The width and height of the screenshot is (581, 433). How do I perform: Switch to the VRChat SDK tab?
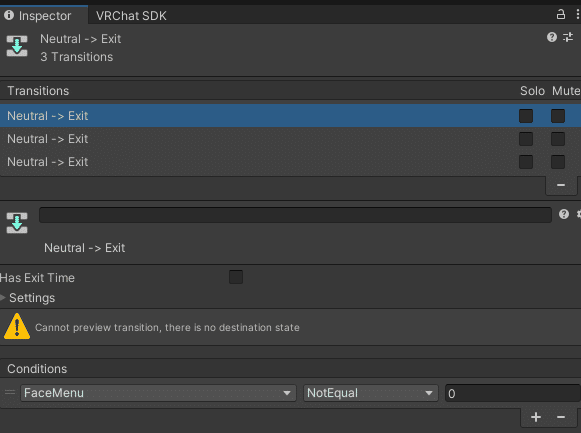[131, 16]
